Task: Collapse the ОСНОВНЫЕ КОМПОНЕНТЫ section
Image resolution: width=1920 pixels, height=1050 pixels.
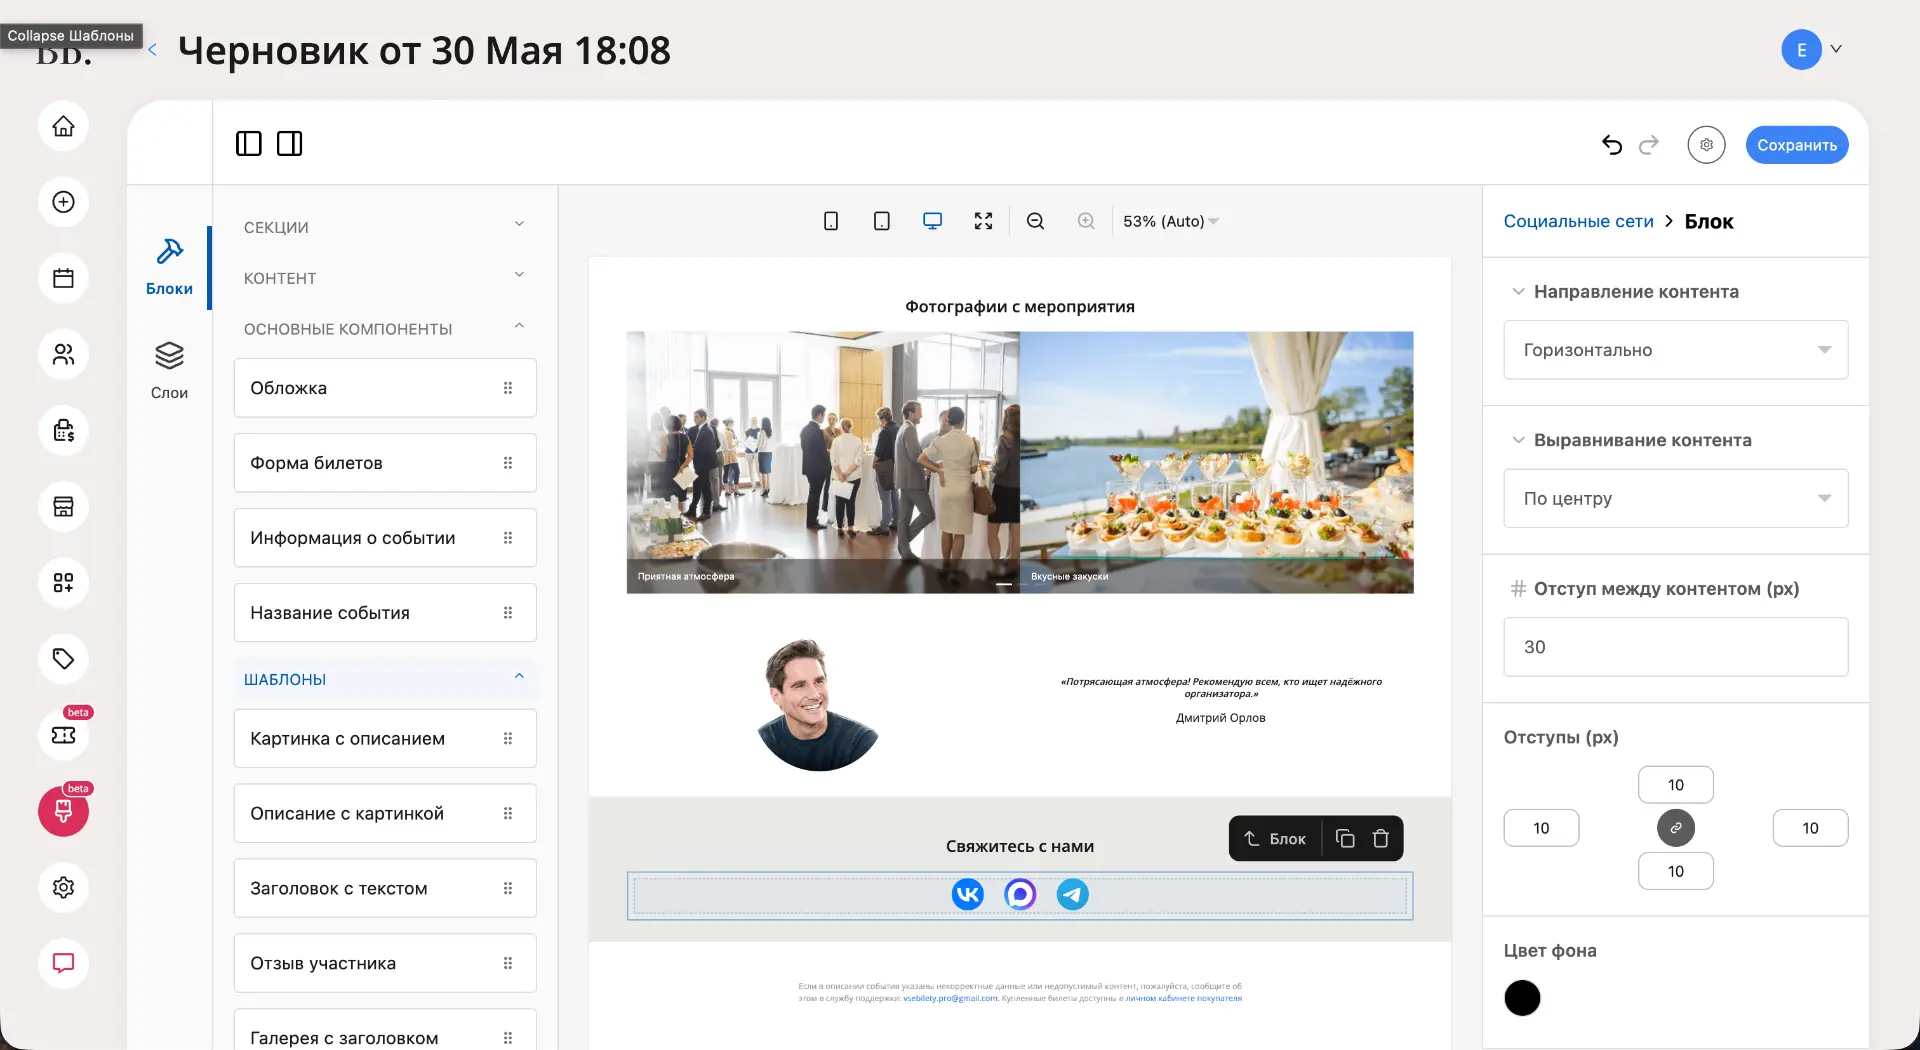Action: point(385,329)
